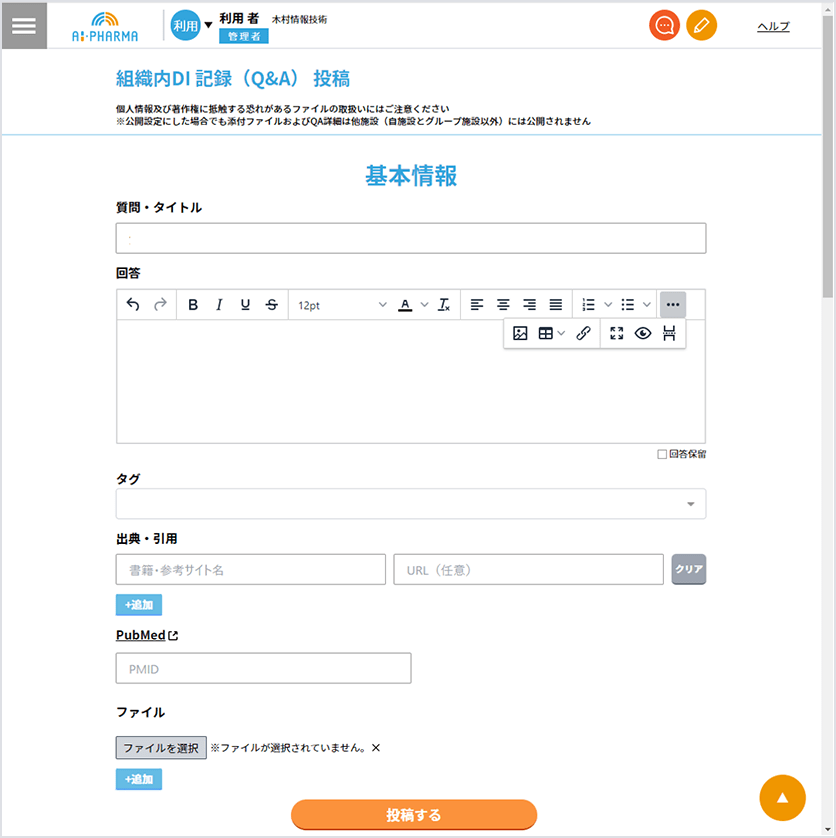Open the text color dropdown arrow

click(x=423, y=304)
